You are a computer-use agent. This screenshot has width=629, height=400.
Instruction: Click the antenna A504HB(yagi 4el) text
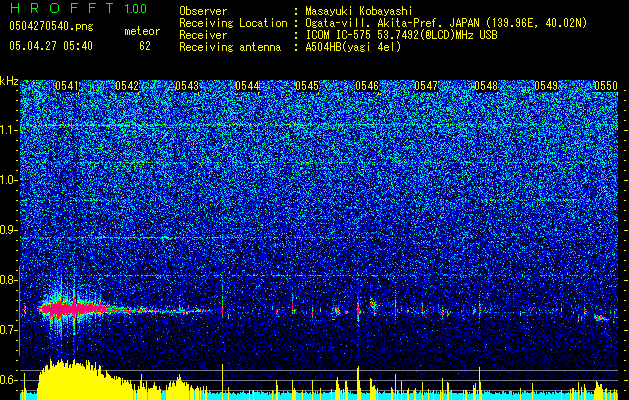(x=353, y=47)
